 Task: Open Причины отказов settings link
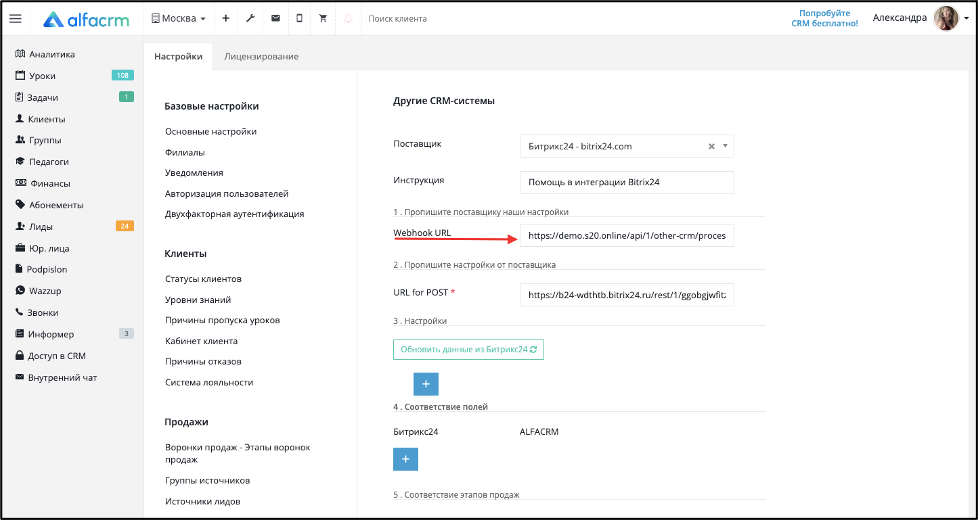coord(204,361)
